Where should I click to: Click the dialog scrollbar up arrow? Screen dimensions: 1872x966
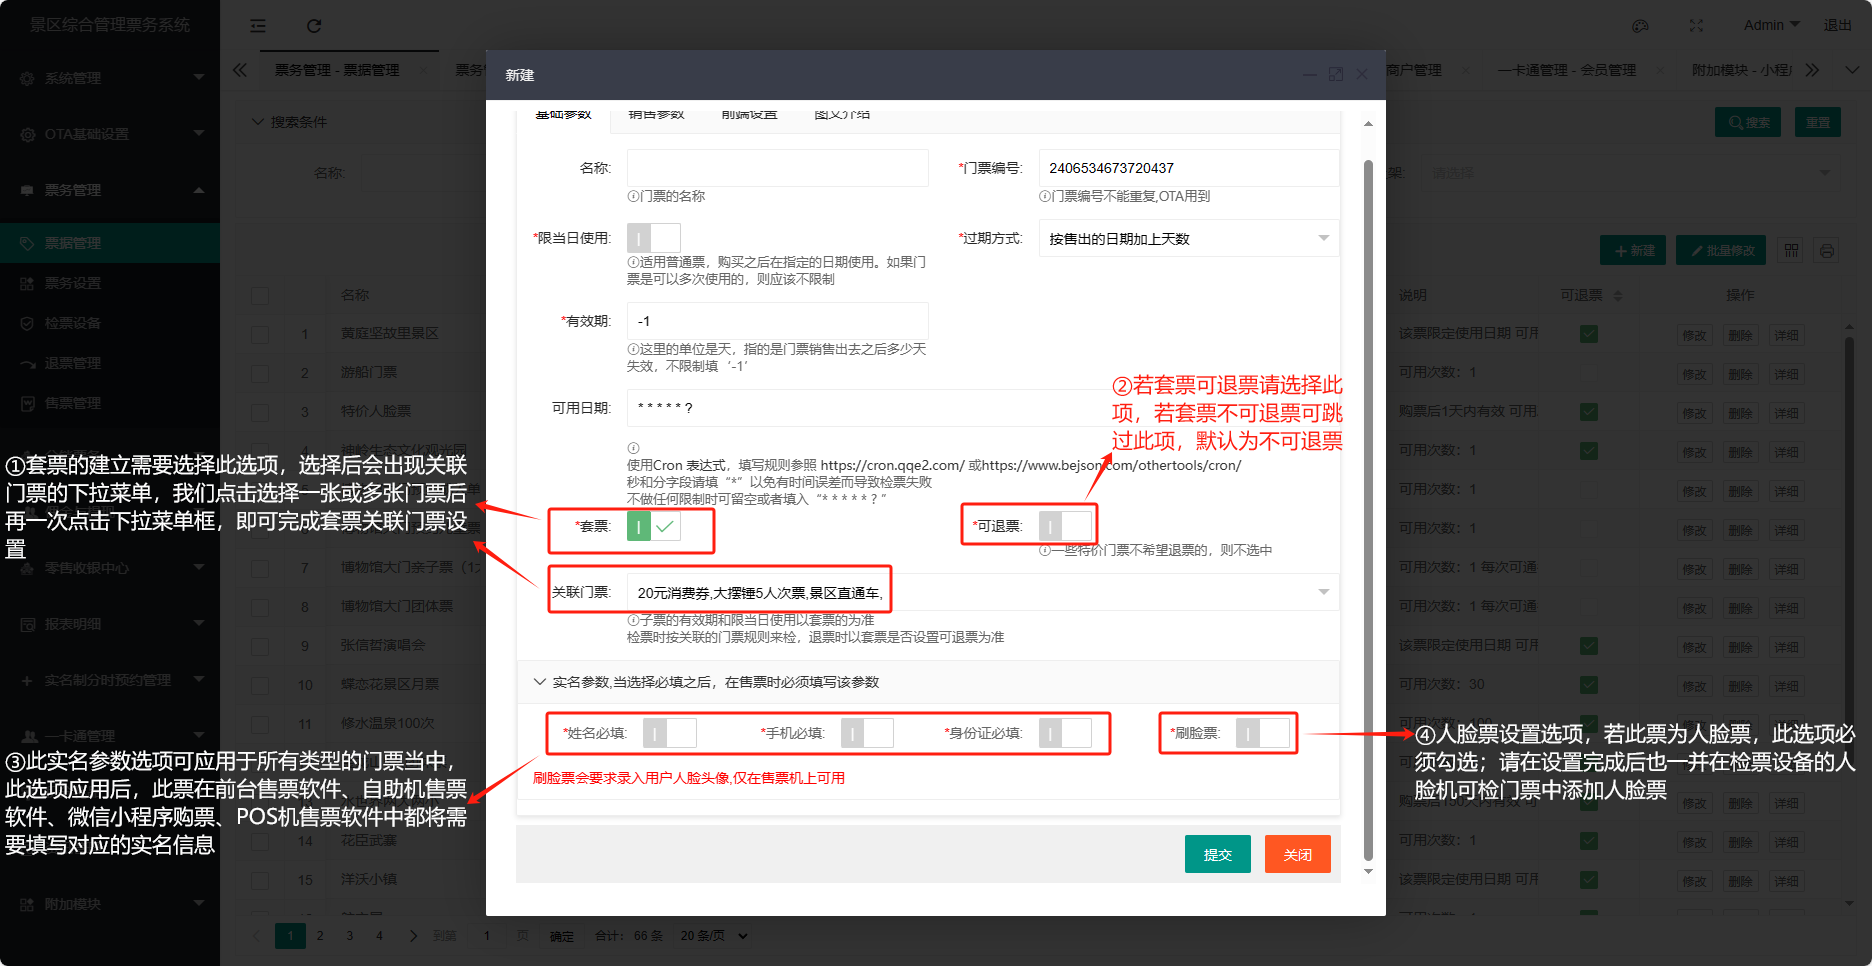click(1368, 124)
